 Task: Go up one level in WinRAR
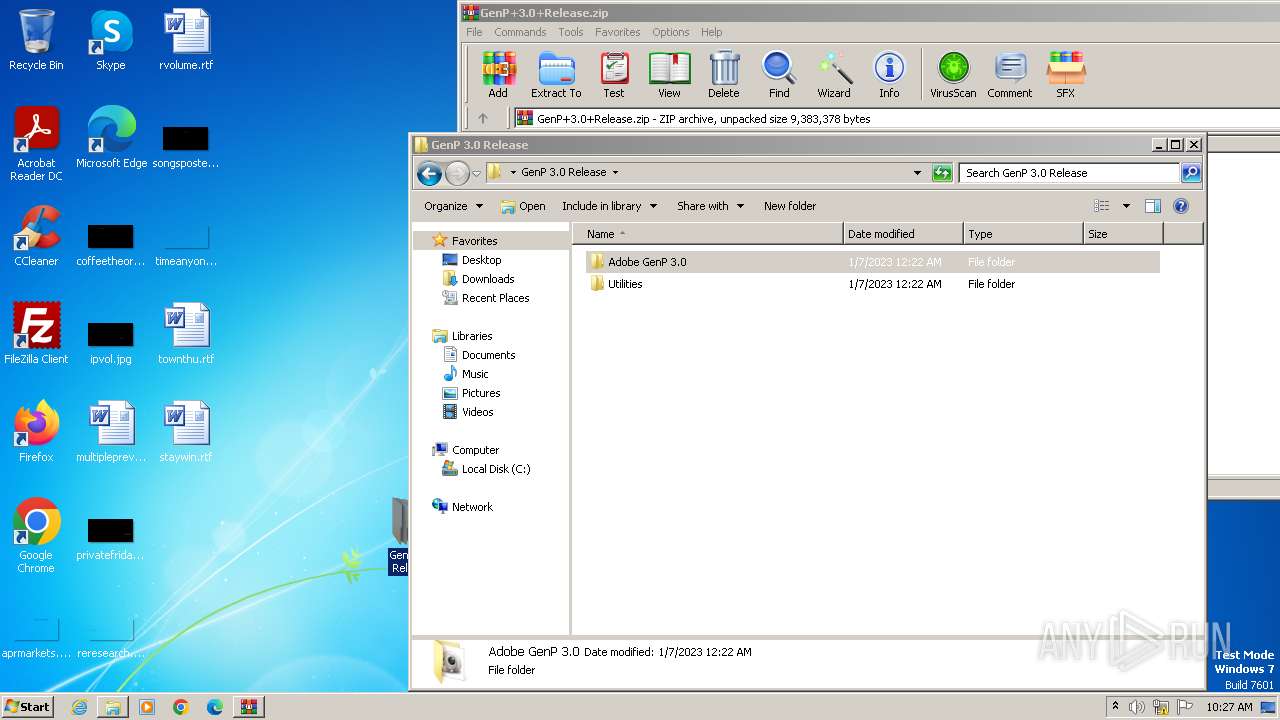click(483, 118)
